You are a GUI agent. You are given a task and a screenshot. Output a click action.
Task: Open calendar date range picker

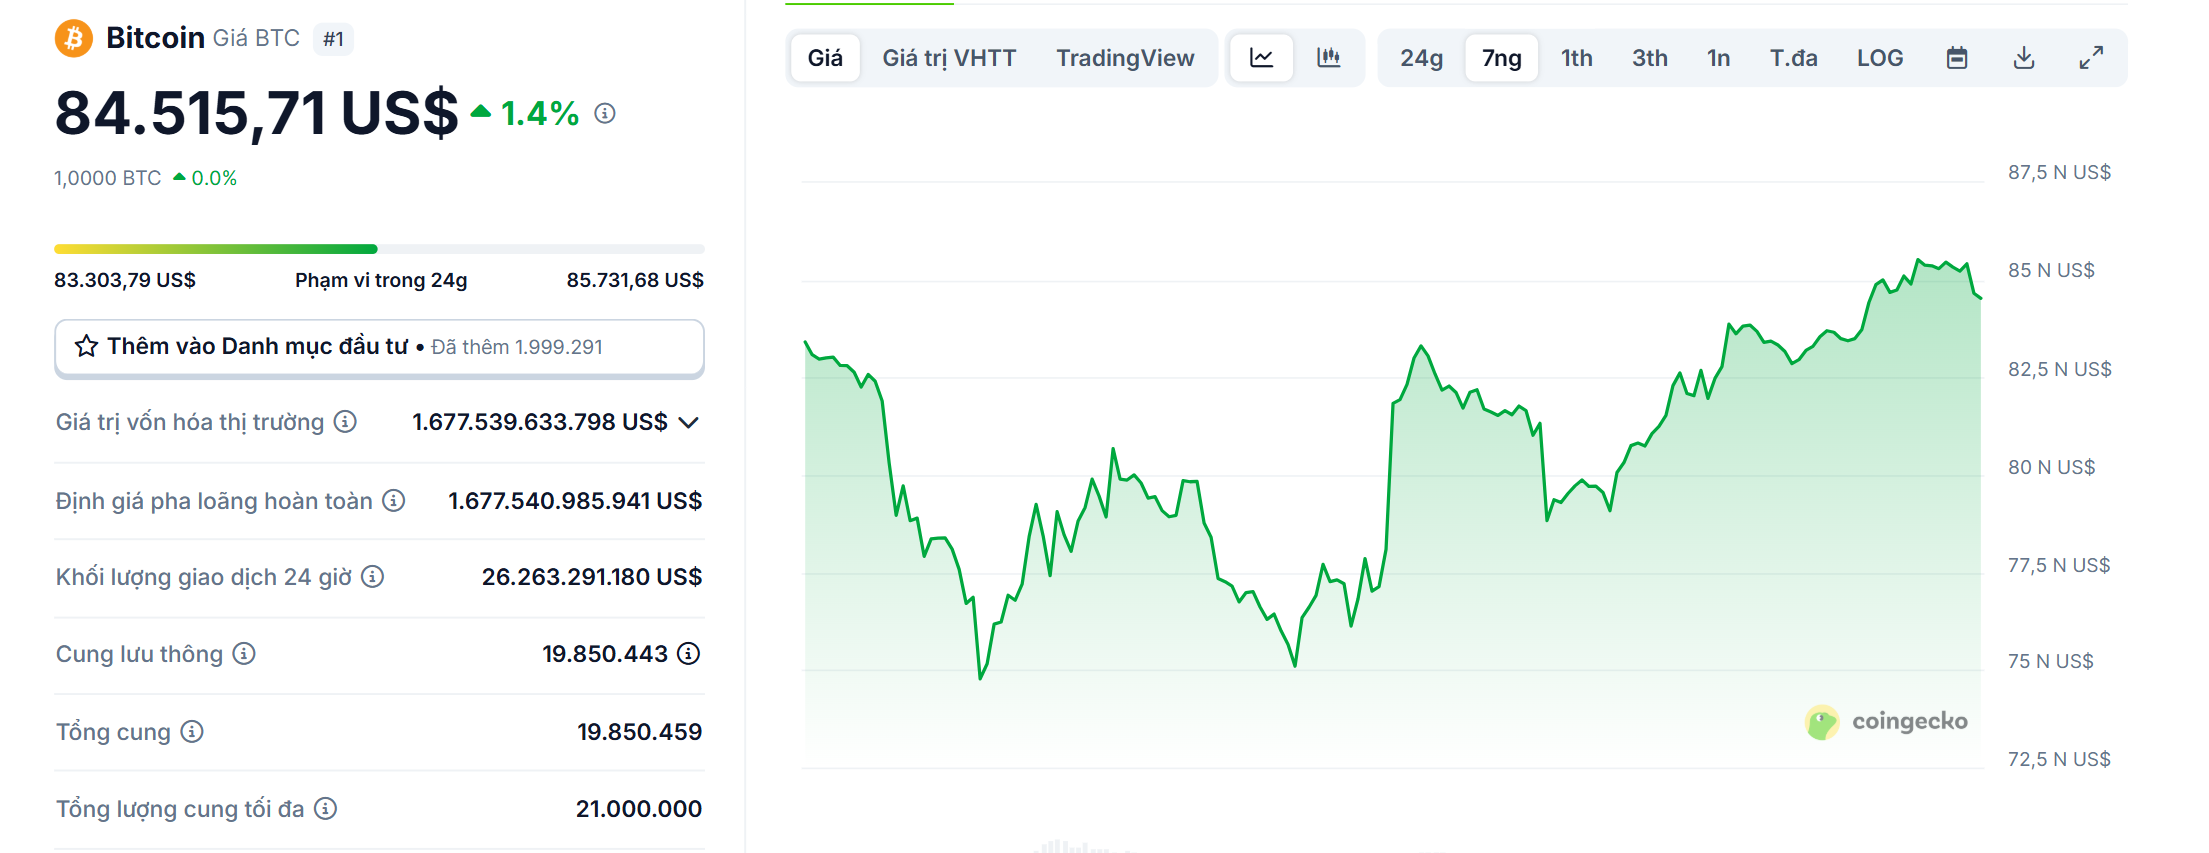pos(1957,58)
